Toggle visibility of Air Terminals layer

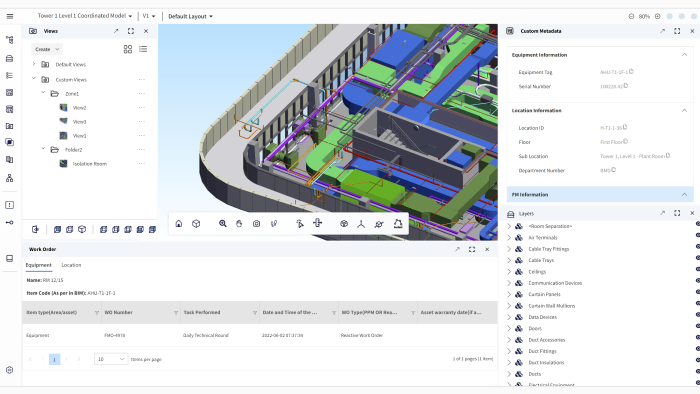697,235
